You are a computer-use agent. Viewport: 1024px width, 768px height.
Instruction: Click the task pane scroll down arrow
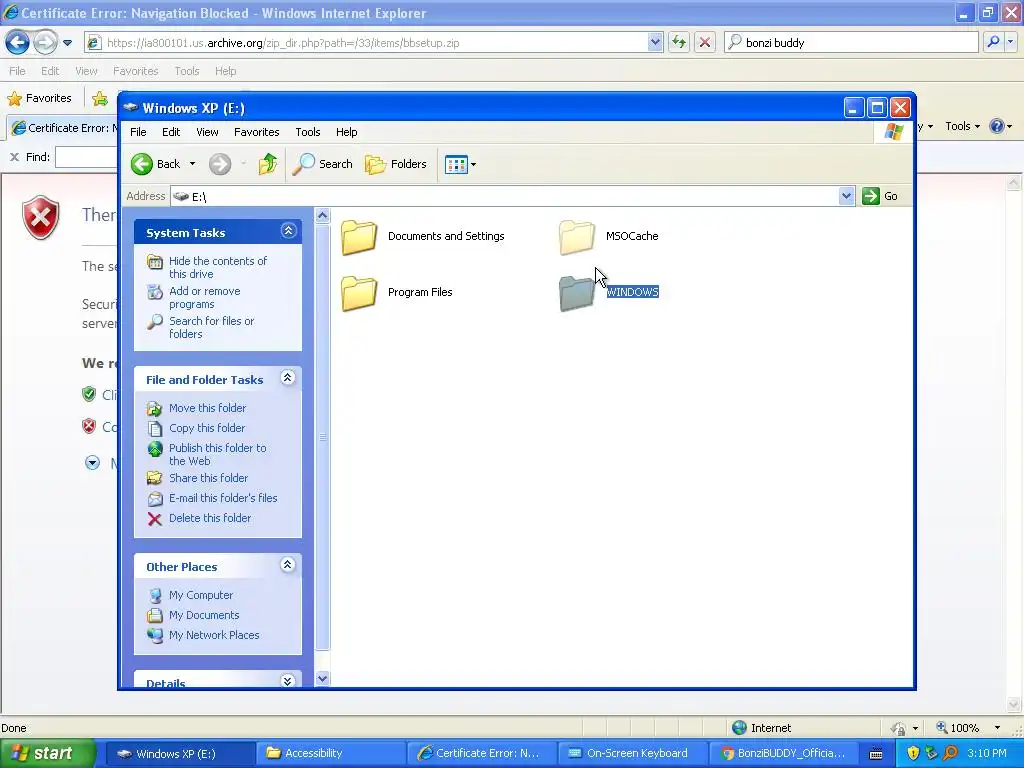pos(322,679)
